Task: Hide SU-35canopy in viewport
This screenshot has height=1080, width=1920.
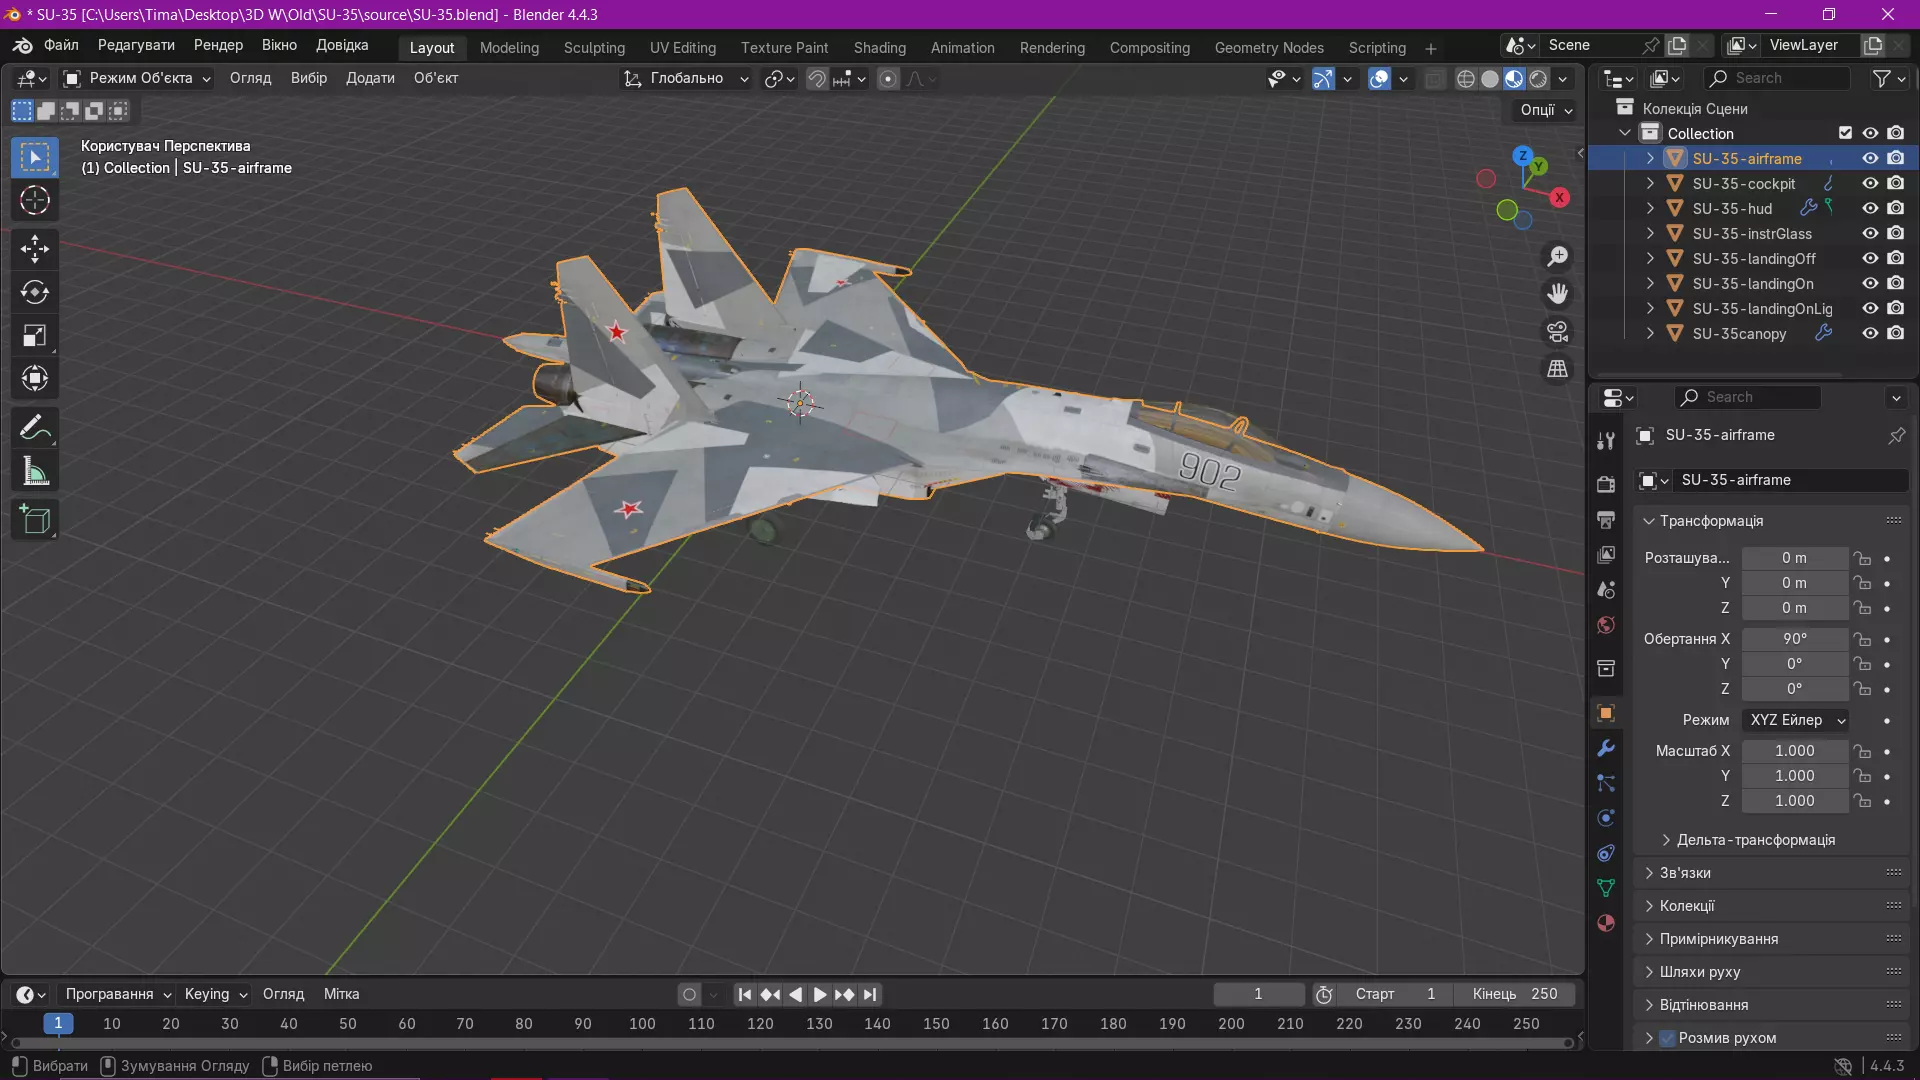Action: pyautogui.click(x=1870, y=334)
